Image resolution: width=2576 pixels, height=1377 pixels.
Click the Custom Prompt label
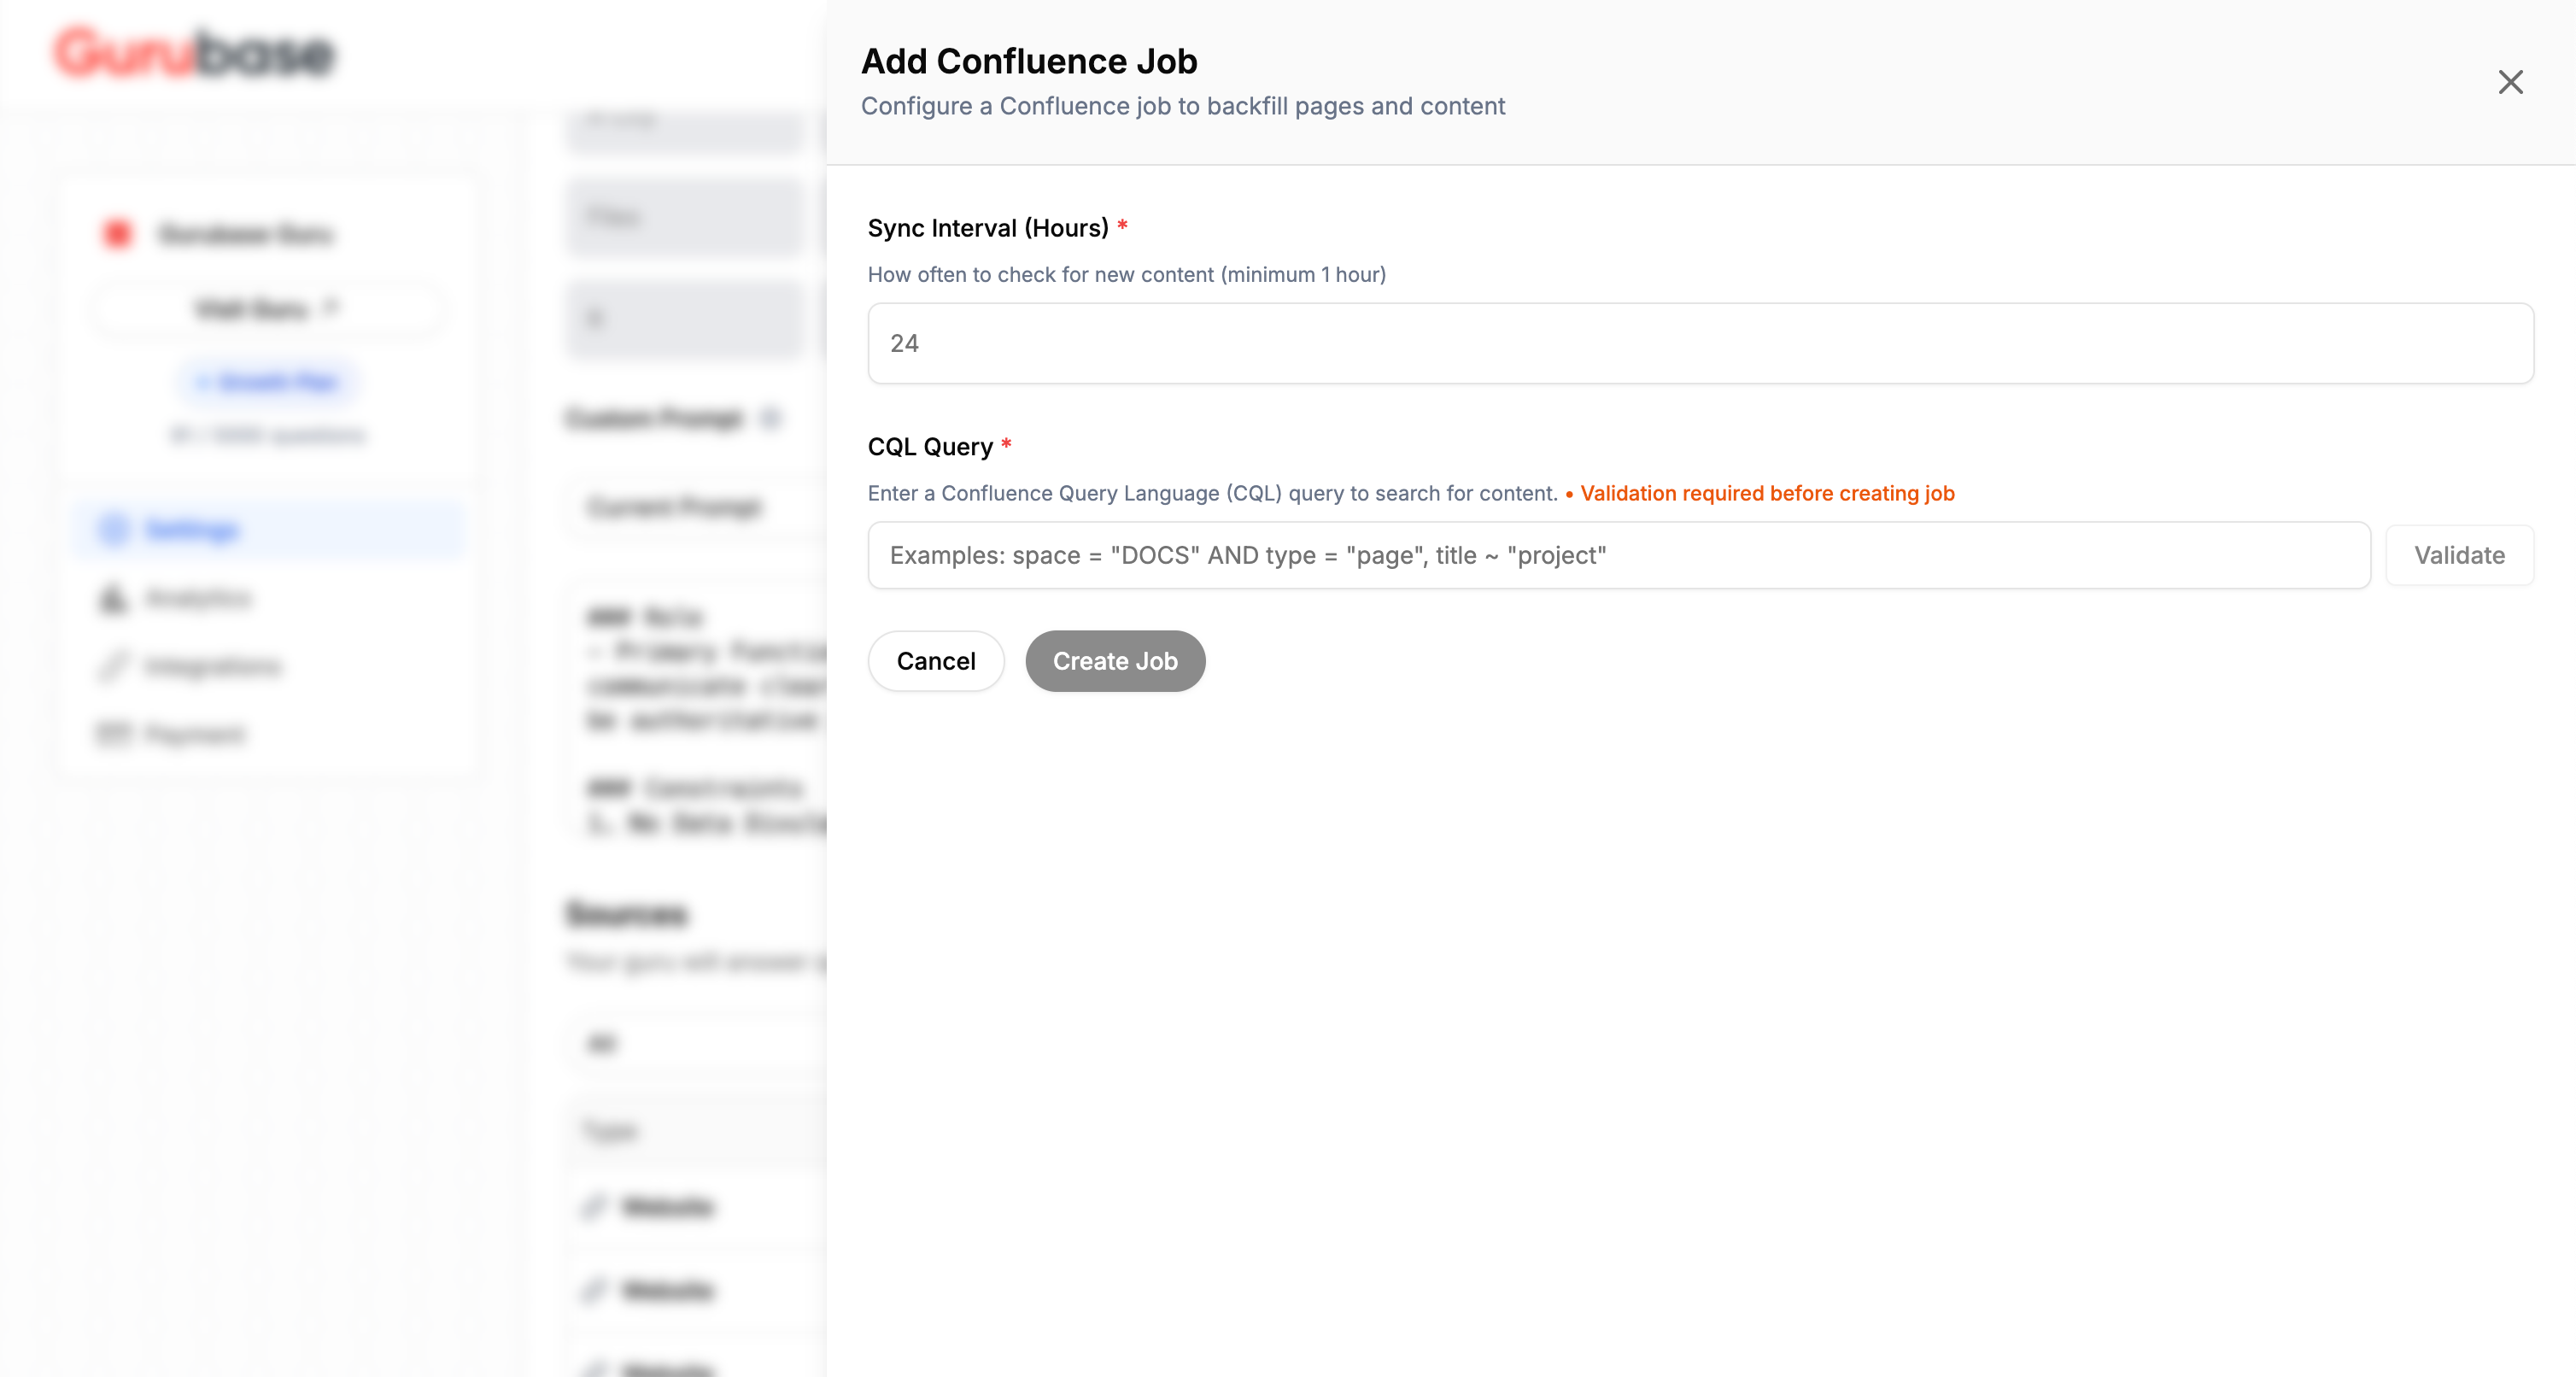(x=655, y=418)
